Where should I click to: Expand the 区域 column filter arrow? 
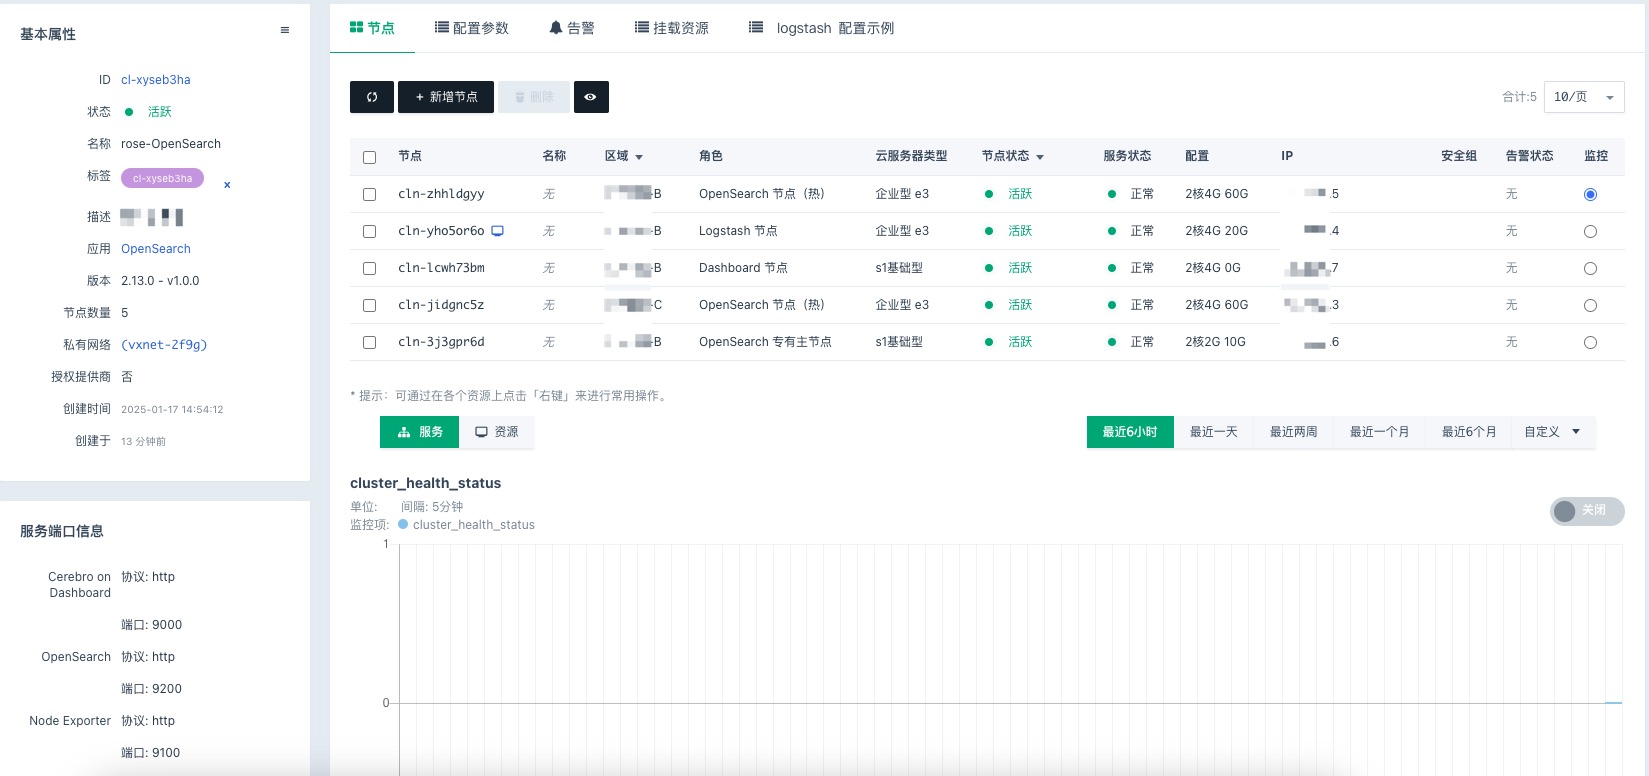tap(639, 157)
